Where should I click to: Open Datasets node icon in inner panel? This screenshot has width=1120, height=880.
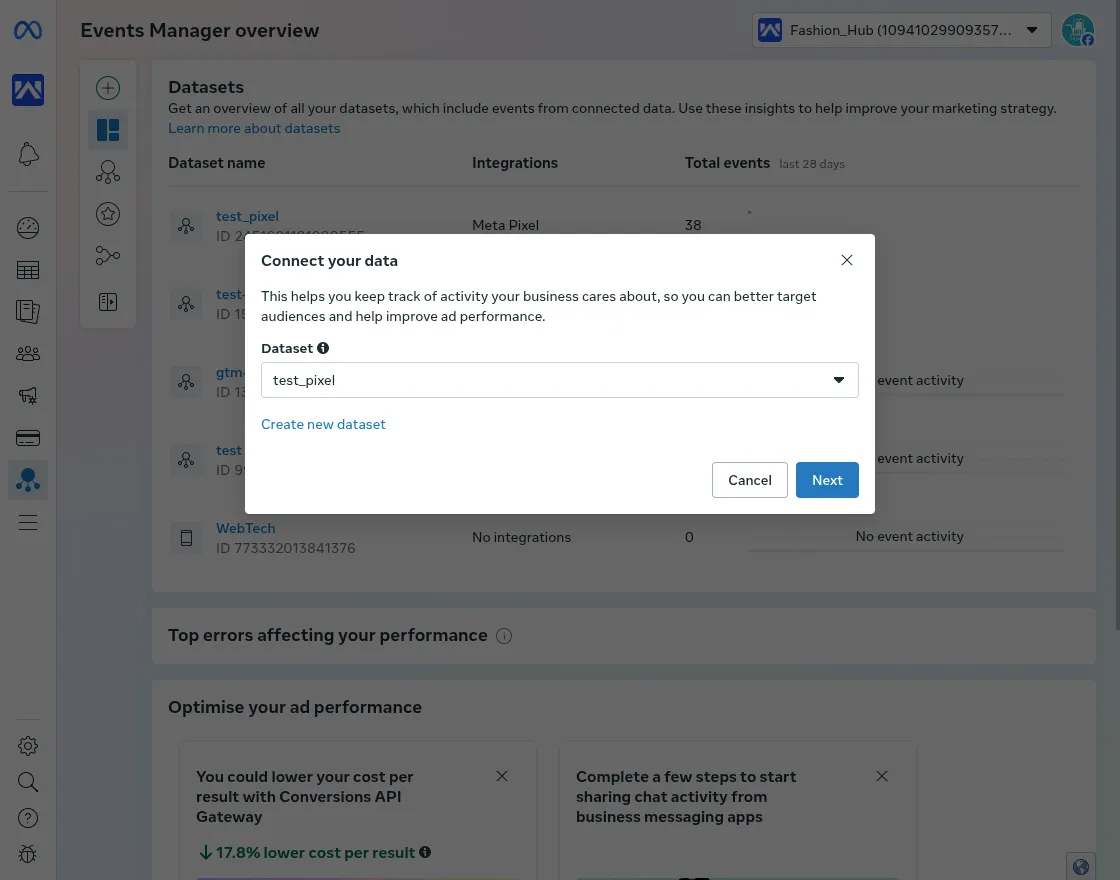click(x=108, y=172)
